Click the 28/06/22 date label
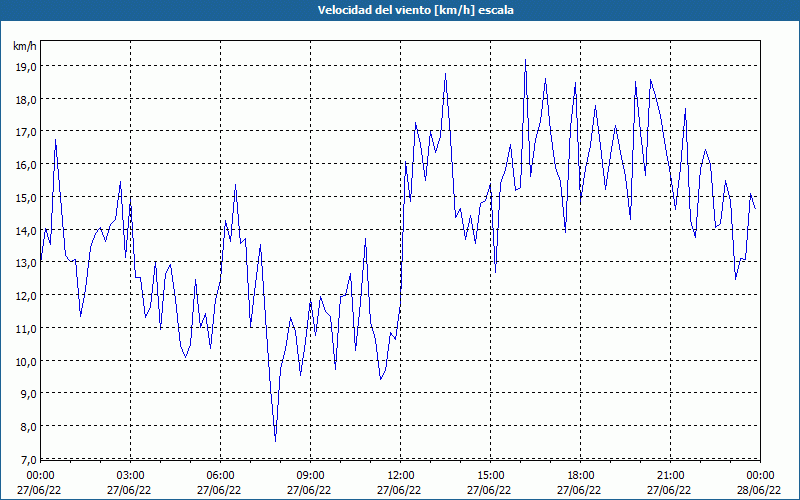Image resolution: width=800 pixels, height=500 pixels. [x=759, y=490]
